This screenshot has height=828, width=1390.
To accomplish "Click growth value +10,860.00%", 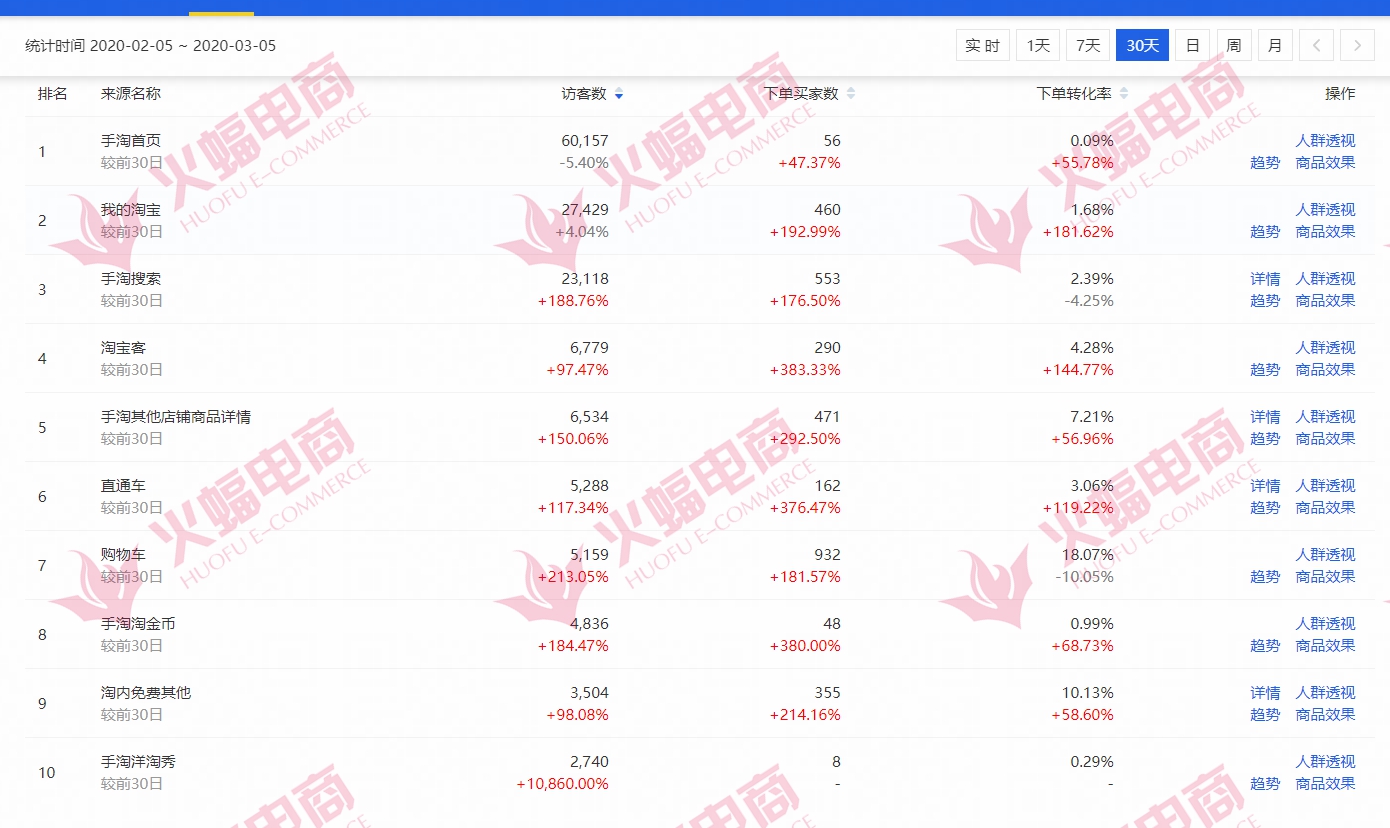I will [562, 784].
